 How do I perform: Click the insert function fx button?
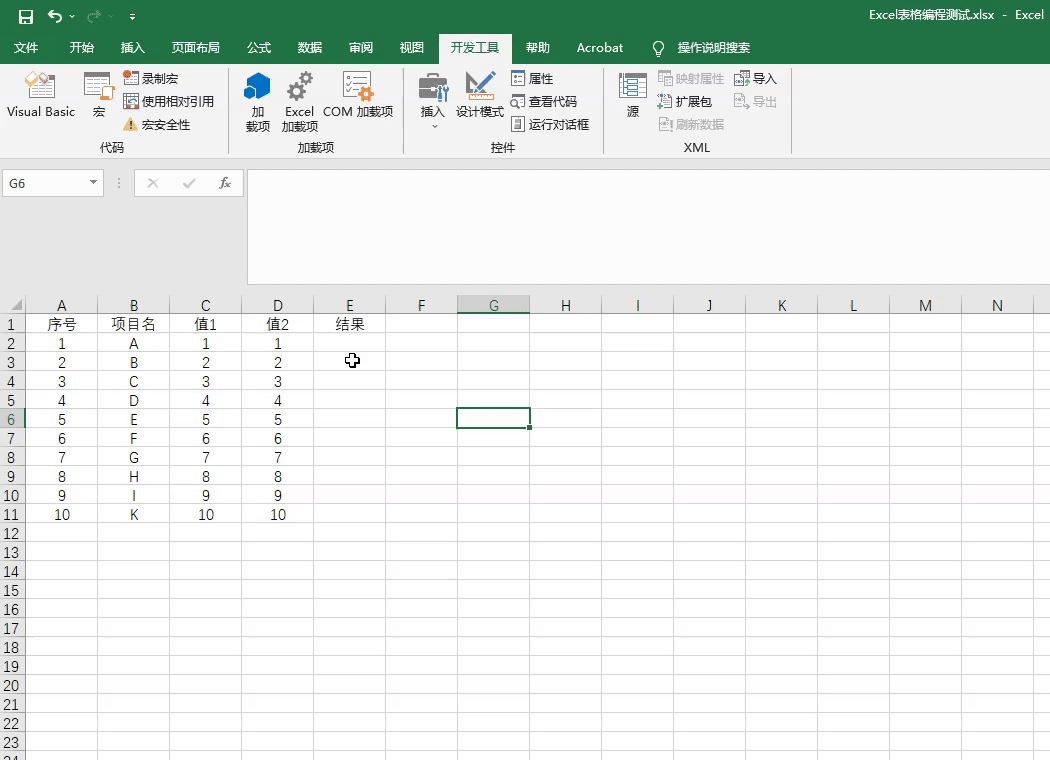[225, 183]
